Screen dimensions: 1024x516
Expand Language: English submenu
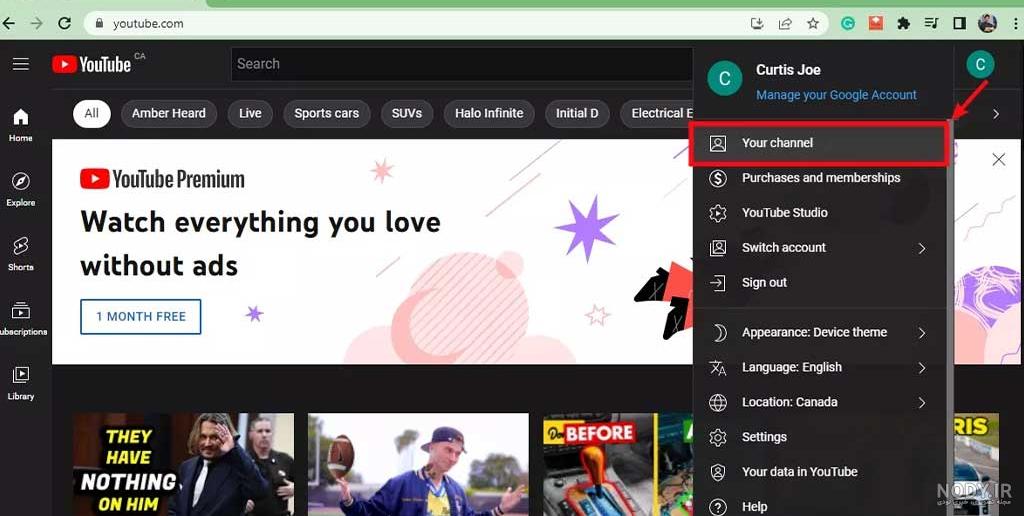[818, 367]
